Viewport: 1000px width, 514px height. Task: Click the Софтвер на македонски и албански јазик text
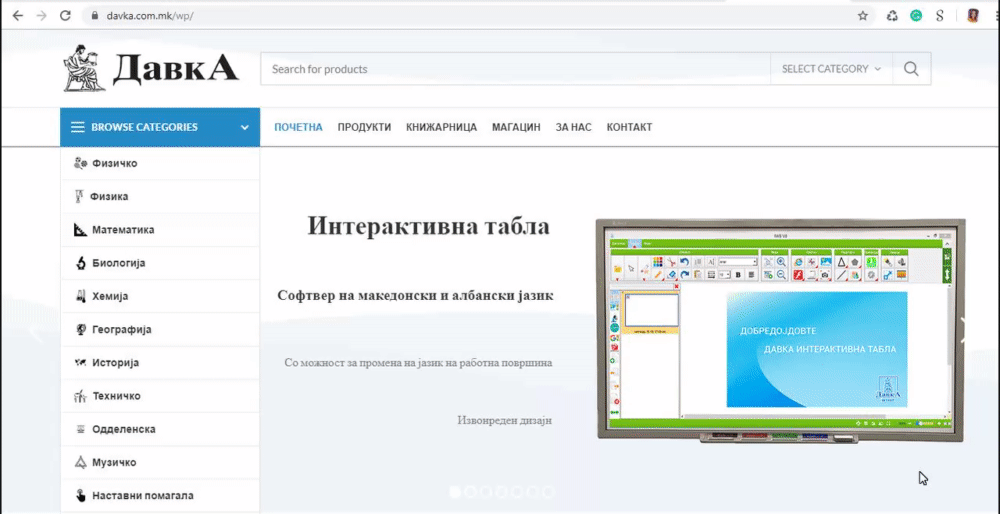(x=415, y=295)
